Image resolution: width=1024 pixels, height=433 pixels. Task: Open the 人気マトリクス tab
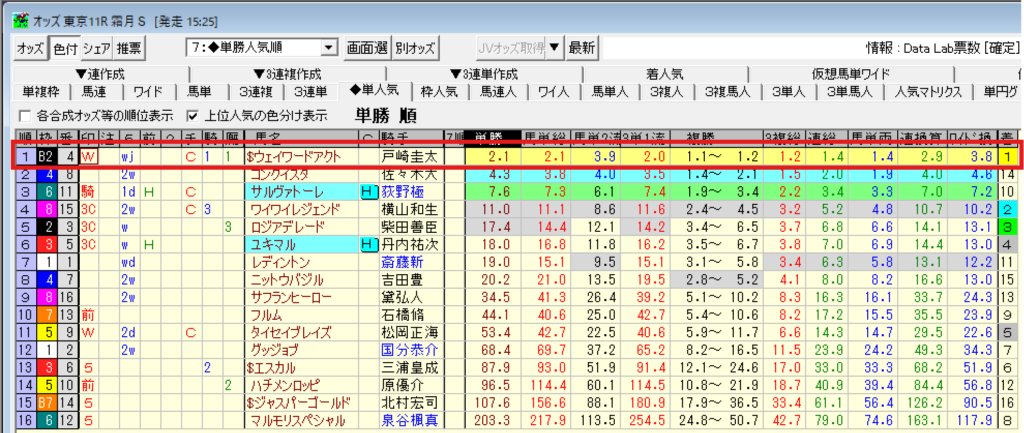coord(929,92)
